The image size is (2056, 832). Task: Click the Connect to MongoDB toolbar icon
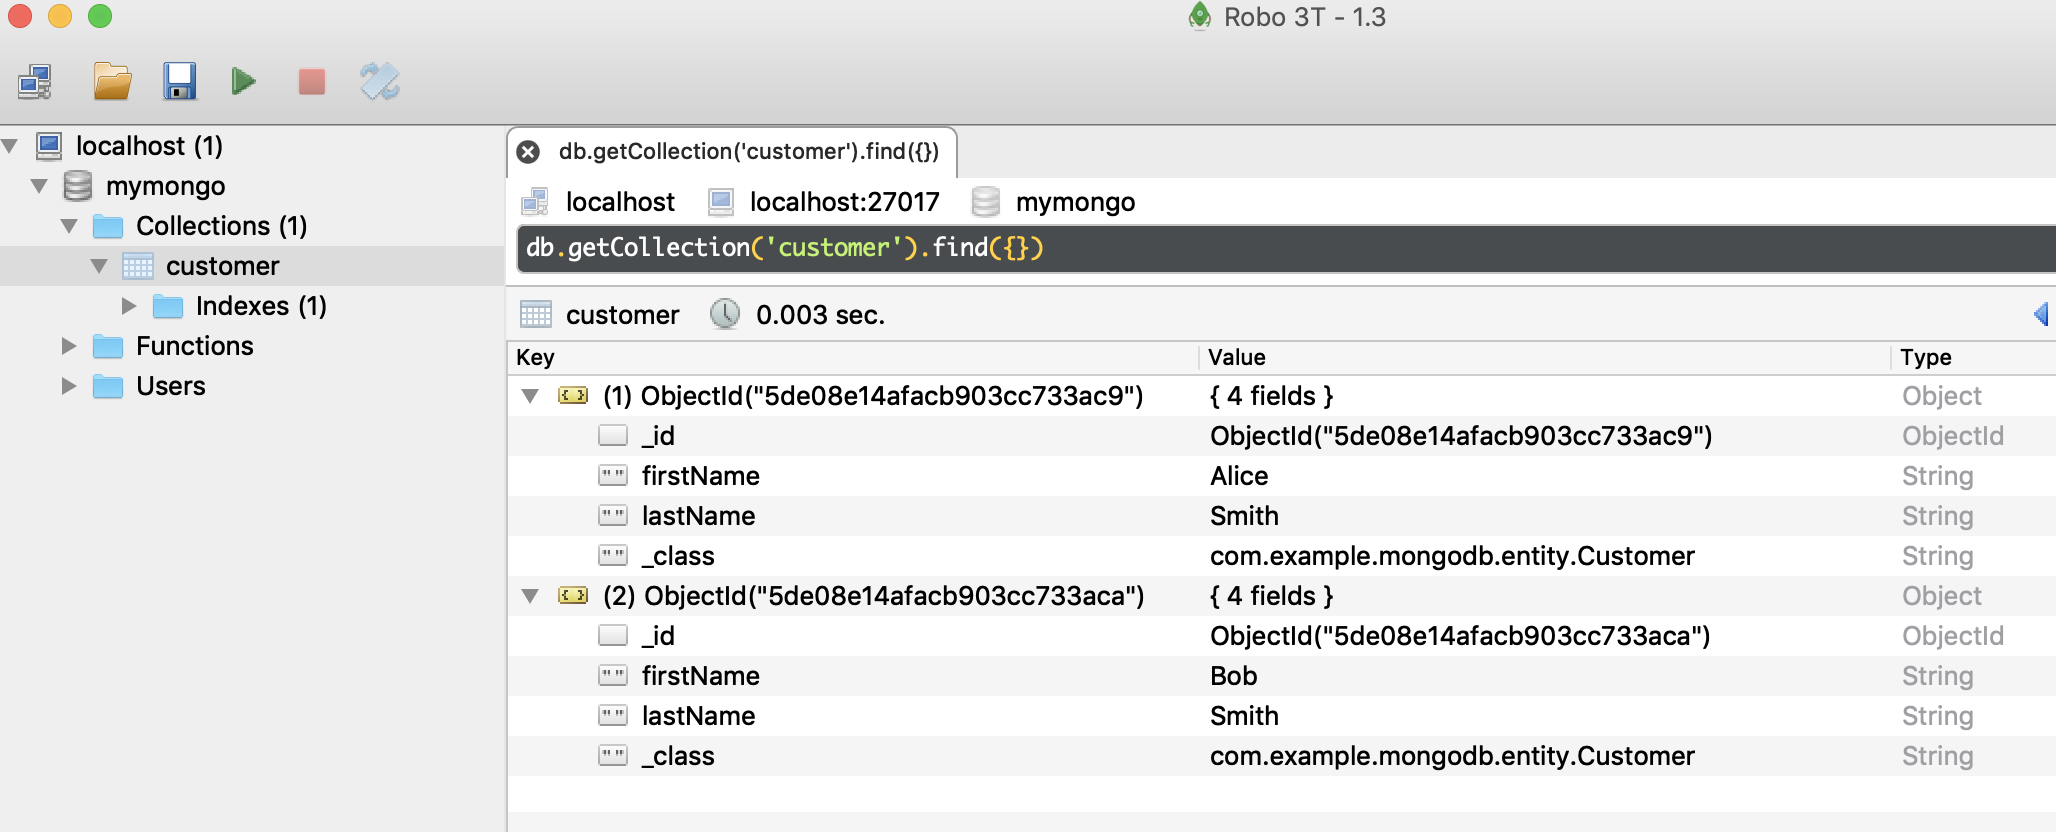click(x=35, y=81)
